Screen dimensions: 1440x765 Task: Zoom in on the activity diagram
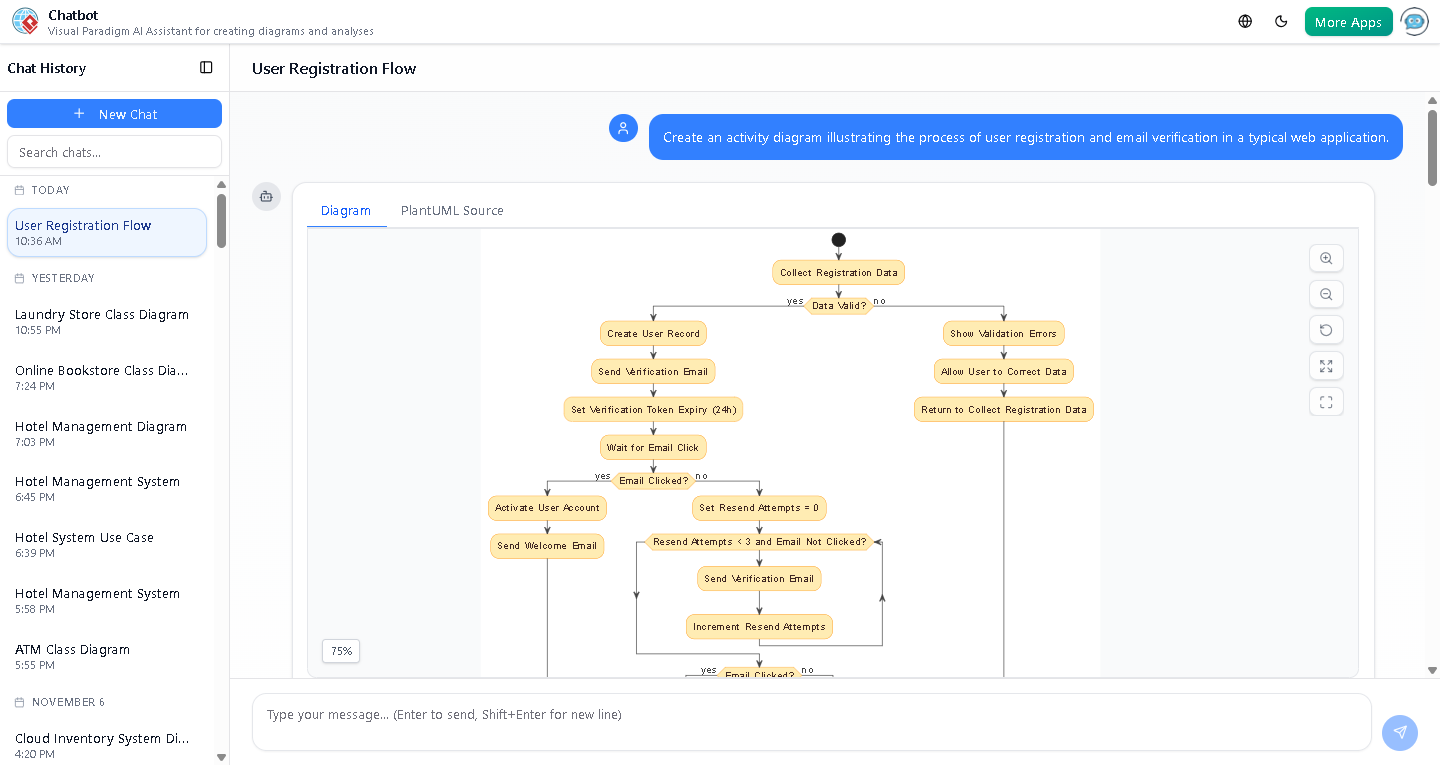click(1326, 258)
